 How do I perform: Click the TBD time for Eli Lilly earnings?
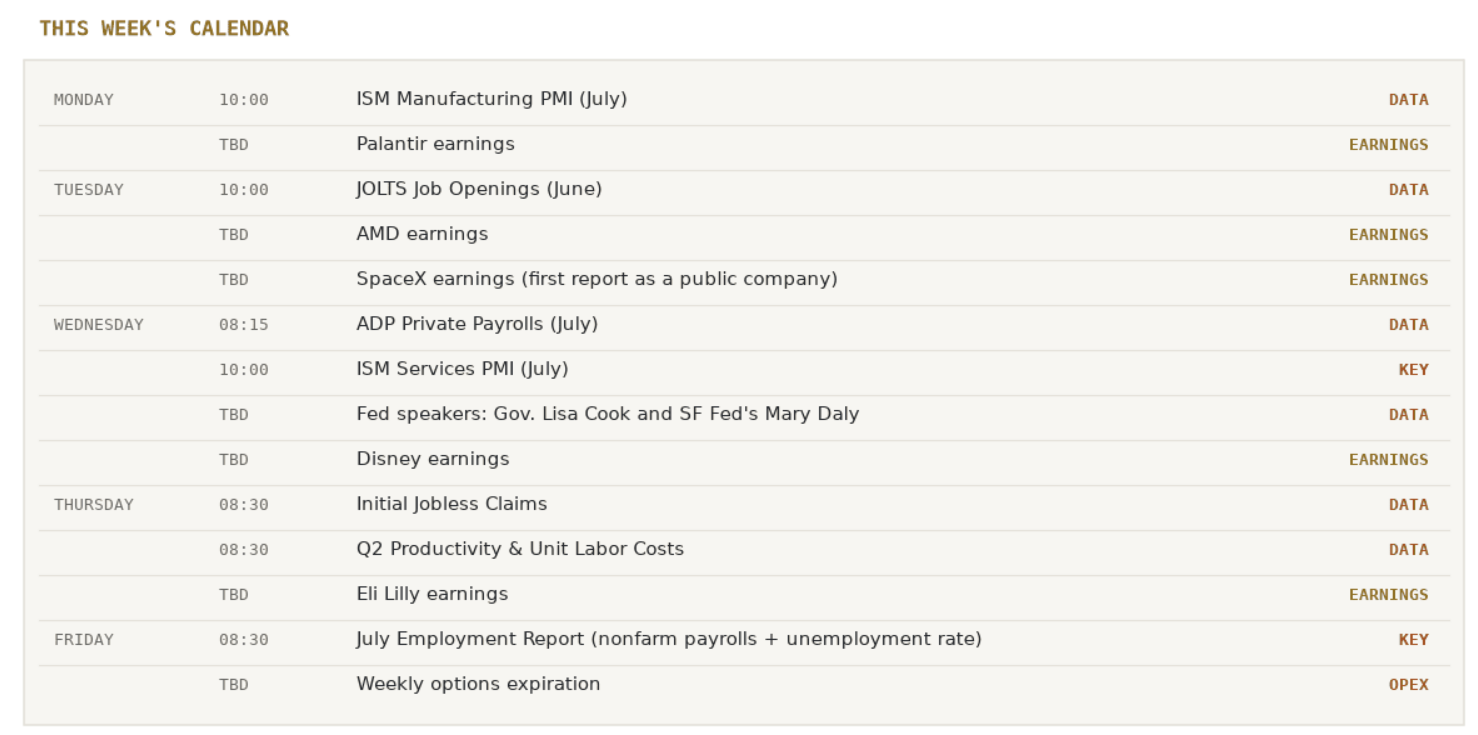coord(234,595)
